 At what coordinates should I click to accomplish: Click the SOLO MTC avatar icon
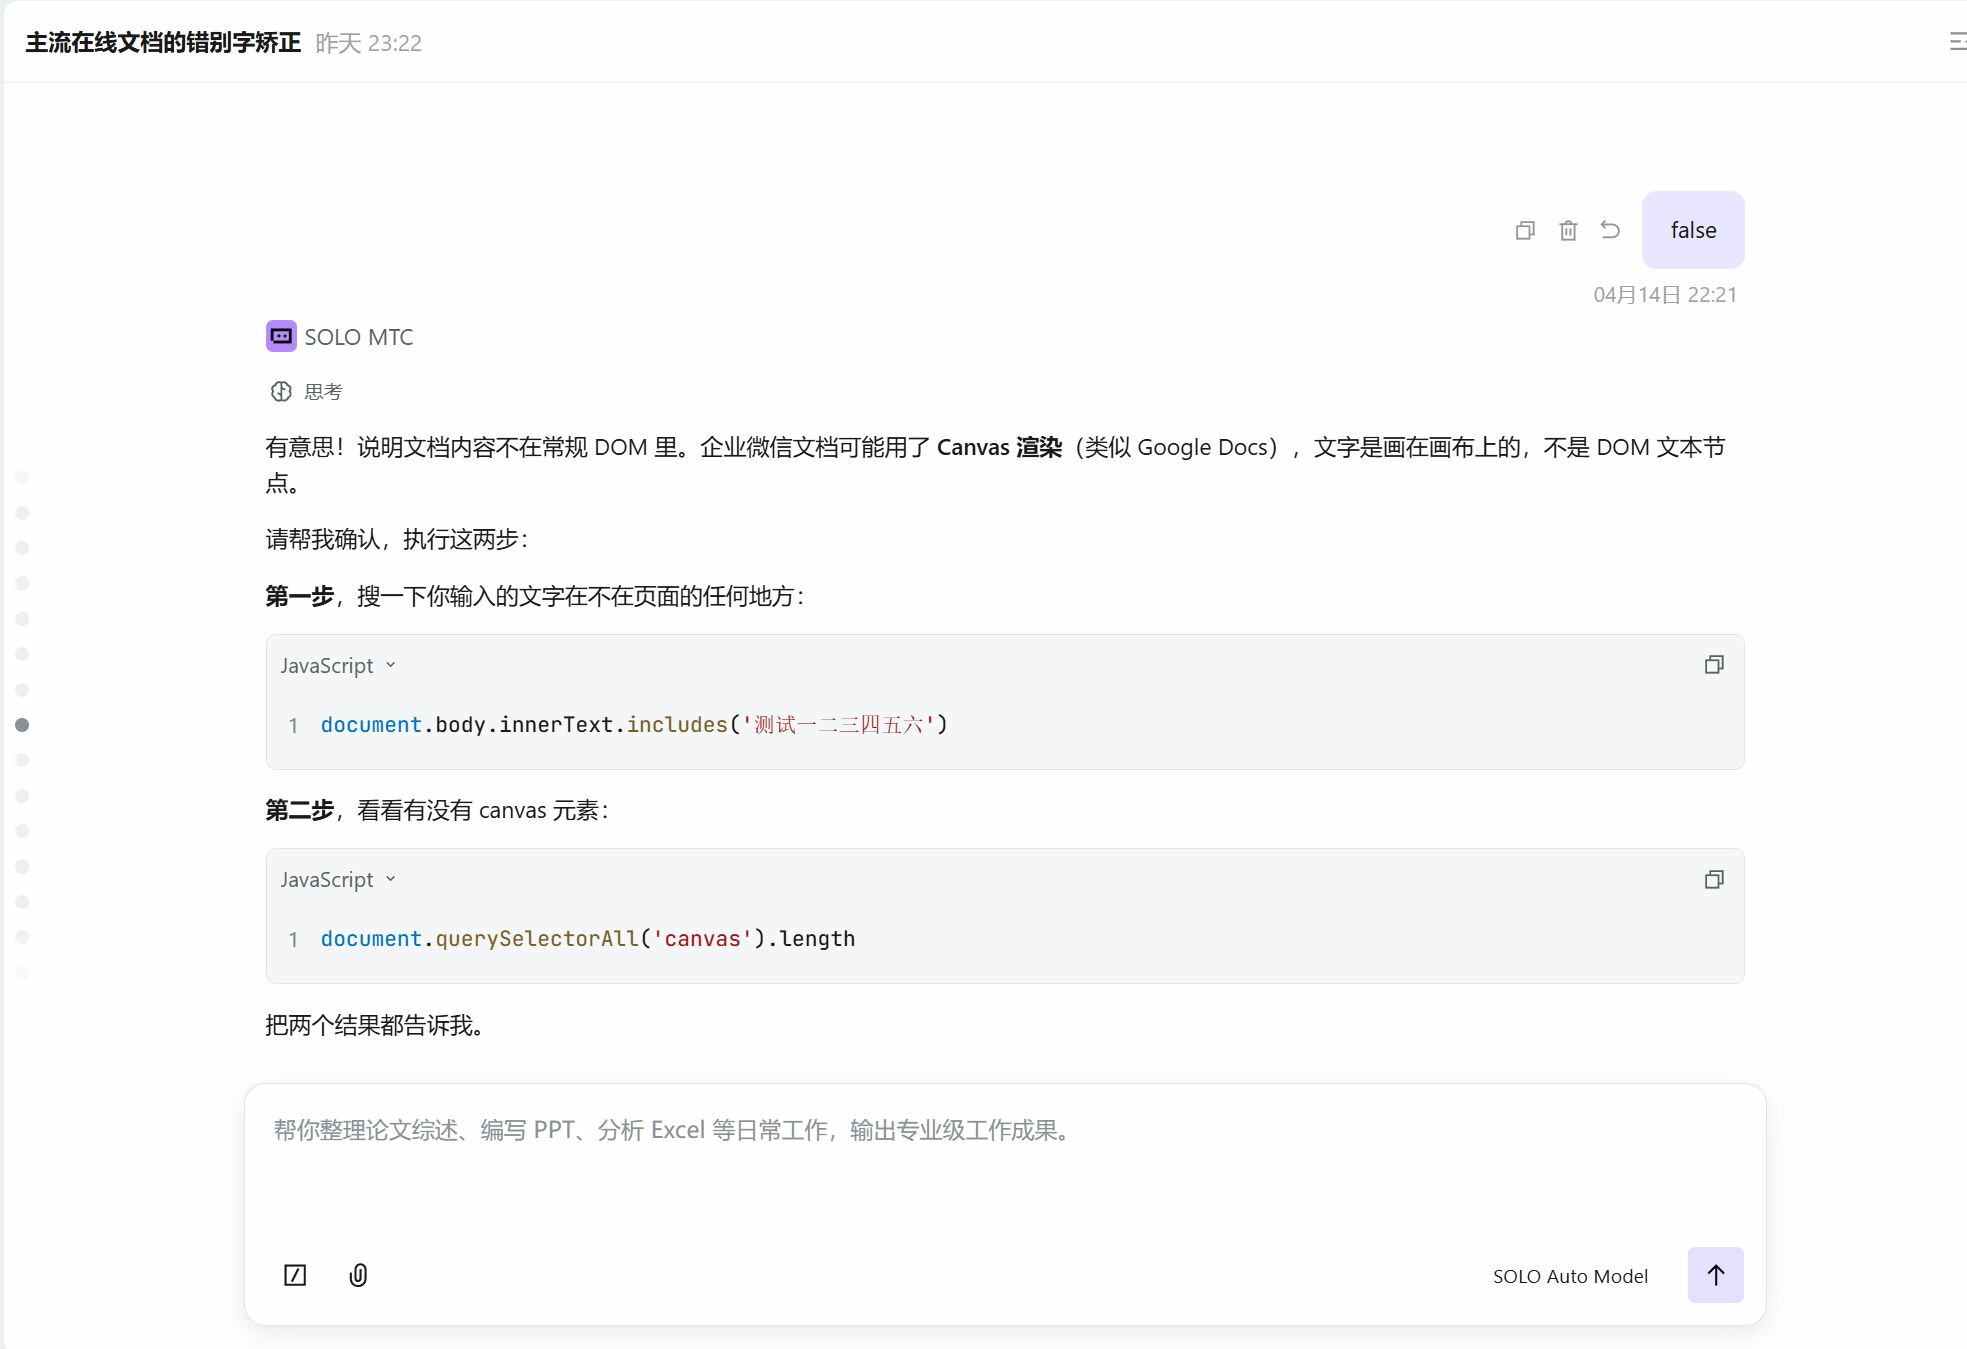click(x=281, y=336)
